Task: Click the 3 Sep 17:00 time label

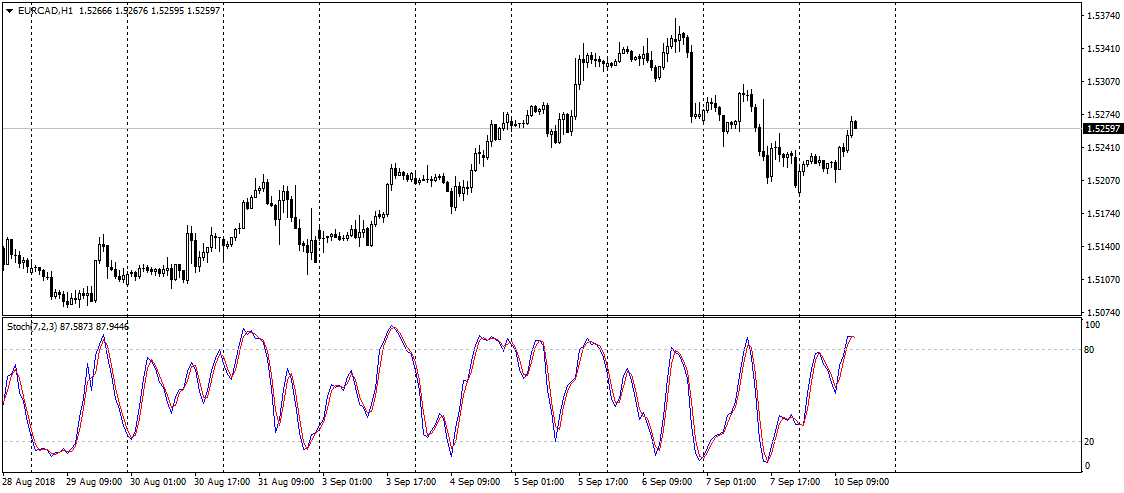Action: pos(411,482)
